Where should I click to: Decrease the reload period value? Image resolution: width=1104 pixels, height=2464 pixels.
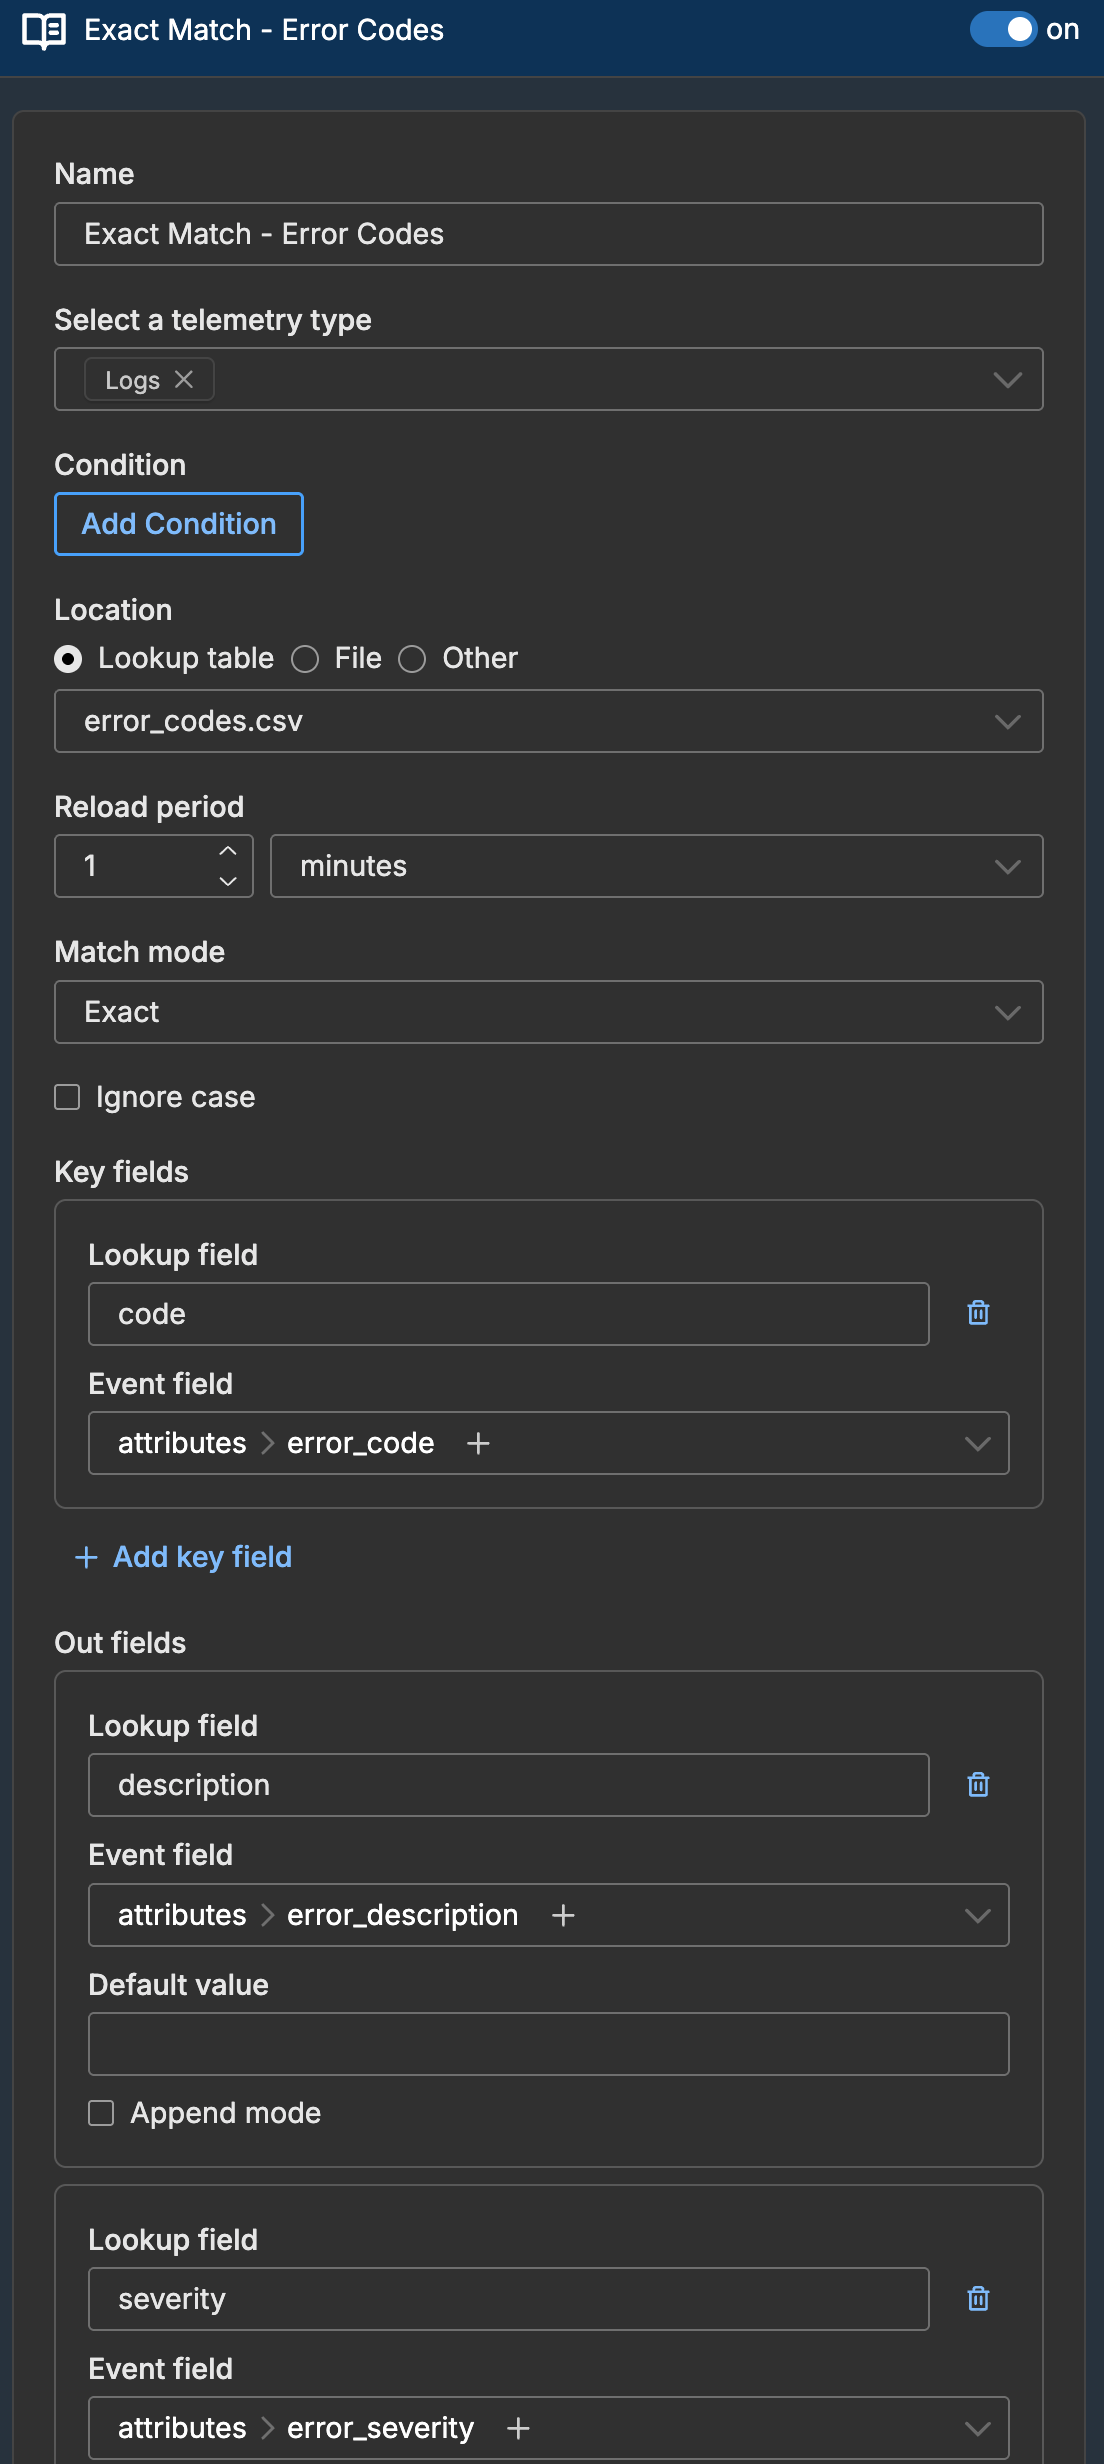(228, 881)
